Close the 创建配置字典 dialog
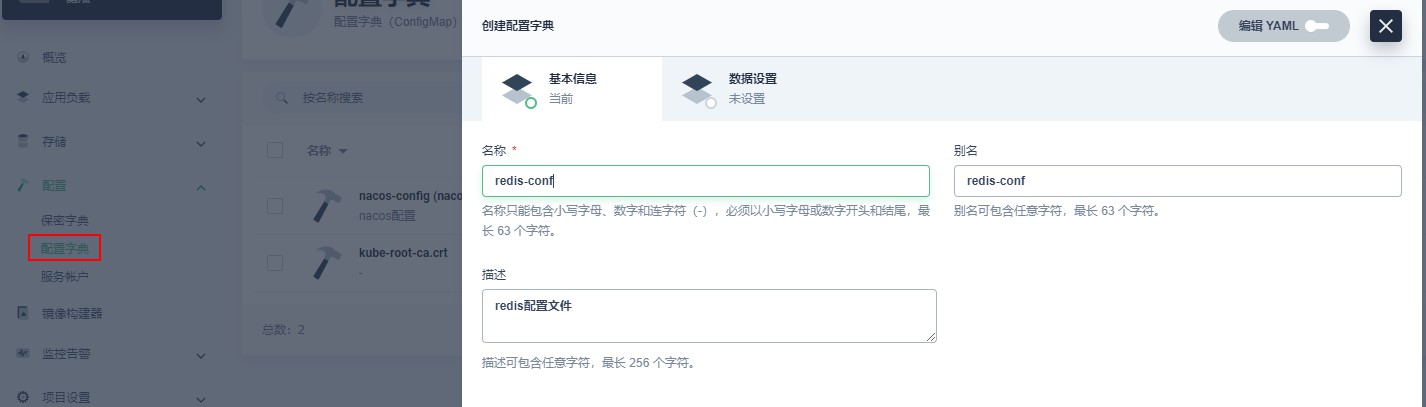This screenshot has width=1426, height=407. [x=1386, y=26]
